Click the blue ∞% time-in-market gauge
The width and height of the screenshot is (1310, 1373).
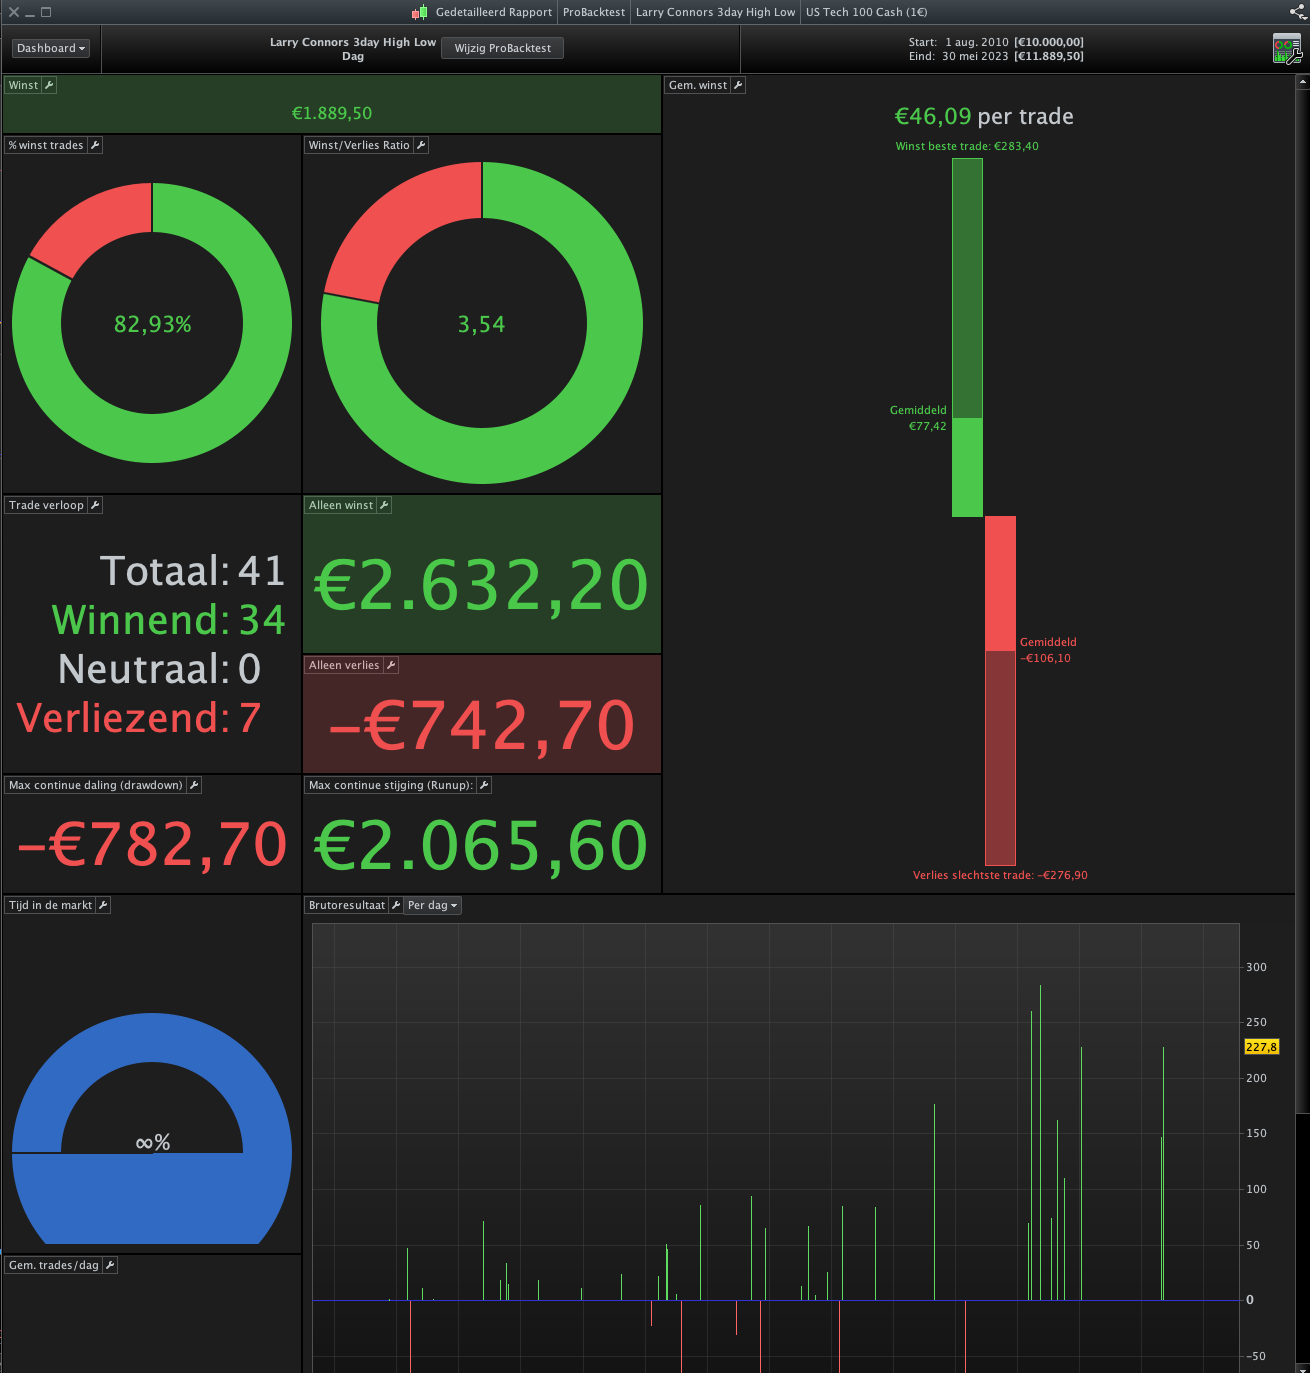152,1128
